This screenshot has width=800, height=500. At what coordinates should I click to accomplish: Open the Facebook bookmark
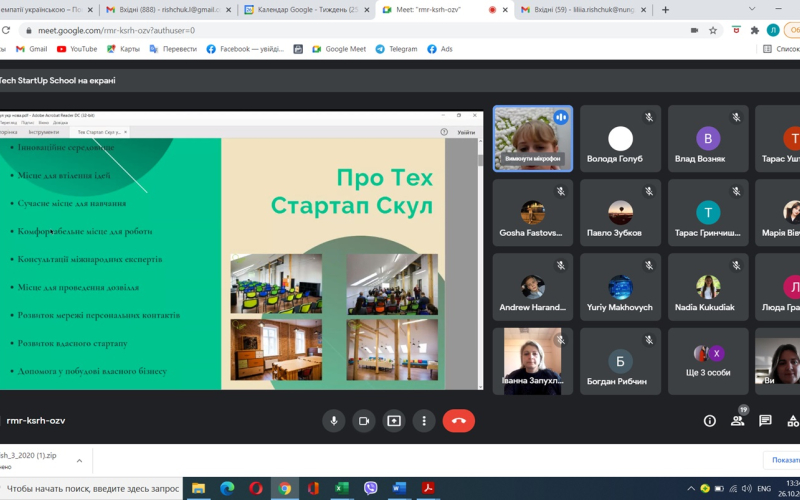(245, 49)
